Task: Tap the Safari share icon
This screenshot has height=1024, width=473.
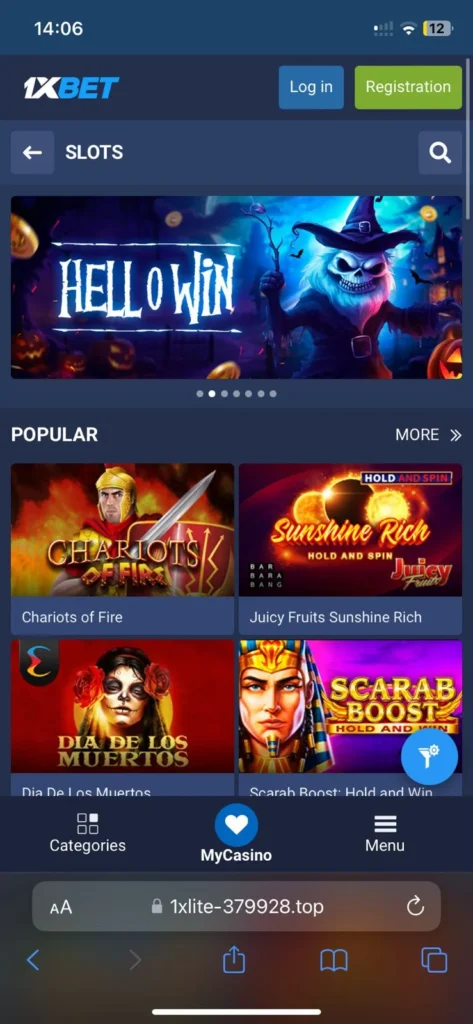Action: (234, 959)
